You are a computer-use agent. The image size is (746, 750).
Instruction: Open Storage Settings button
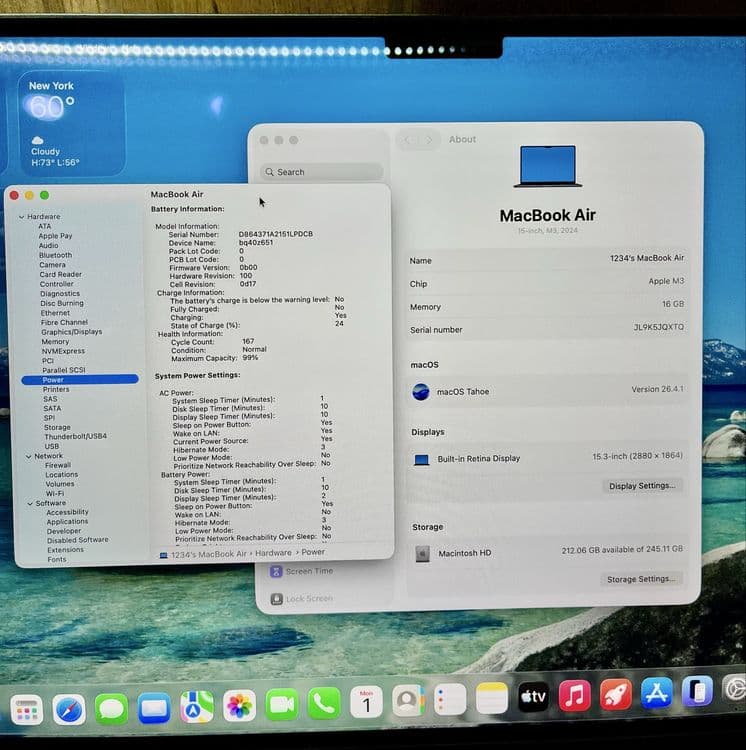pos(641,579)
